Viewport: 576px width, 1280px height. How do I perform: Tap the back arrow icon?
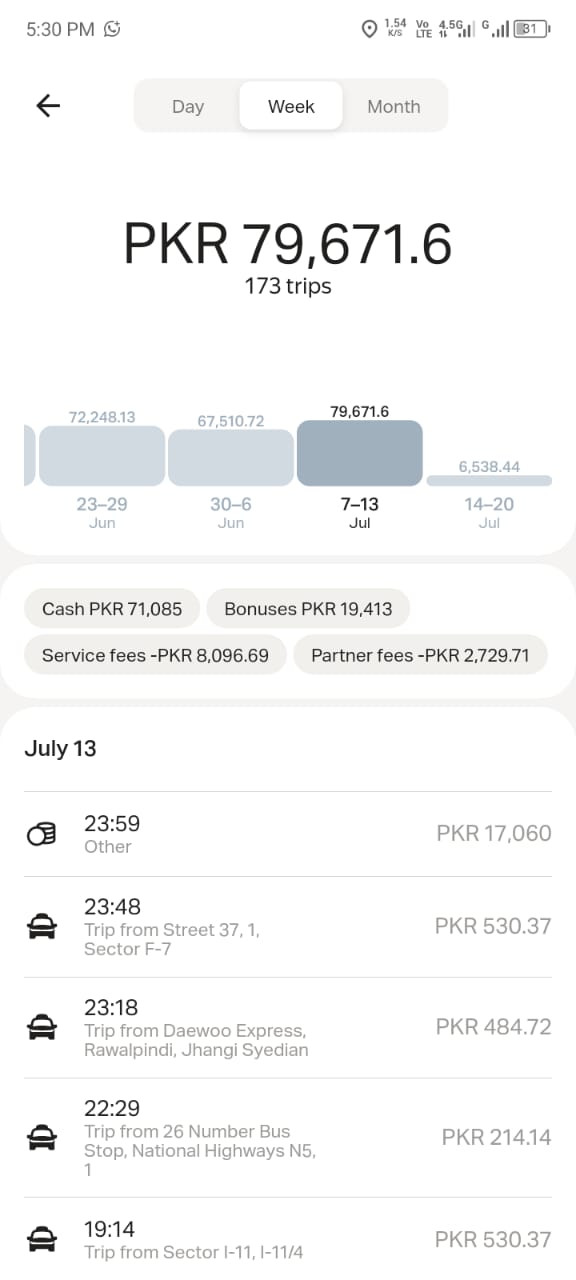pos(48,106)
